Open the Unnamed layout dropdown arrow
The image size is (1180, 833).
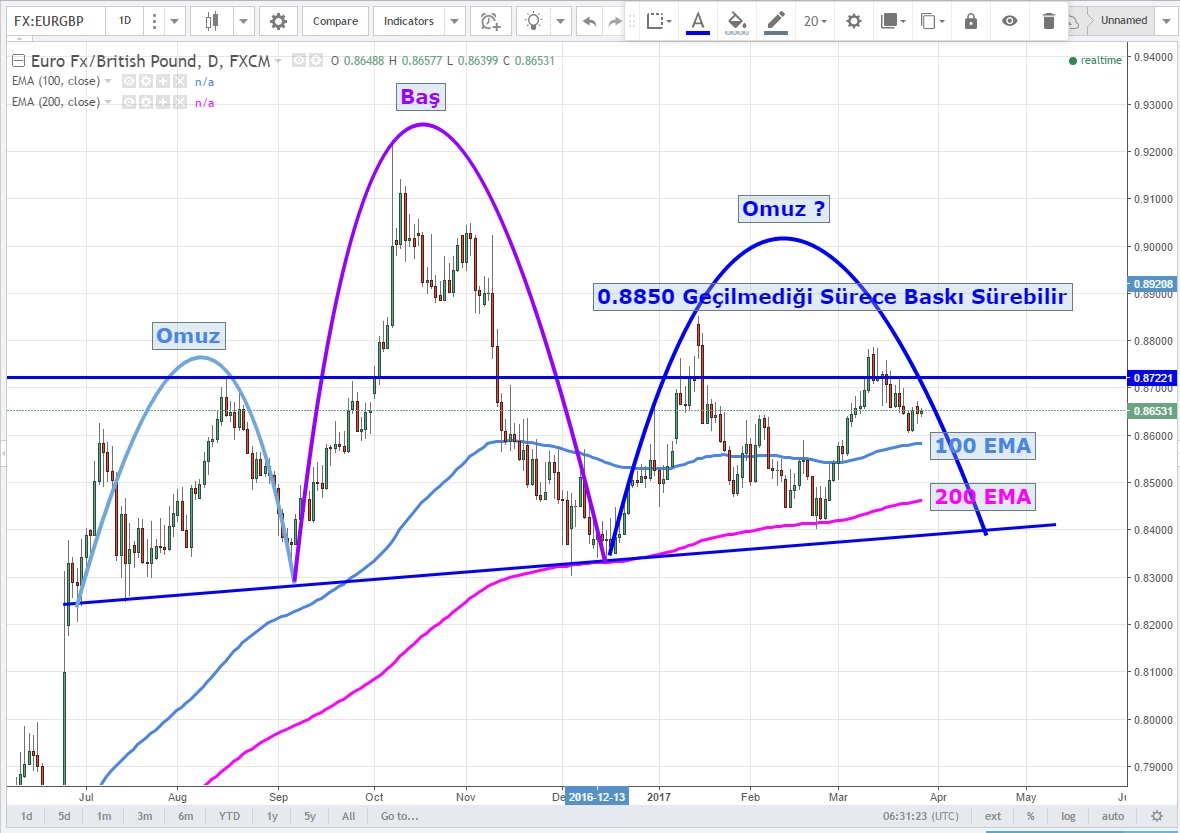coord(1166,21)
